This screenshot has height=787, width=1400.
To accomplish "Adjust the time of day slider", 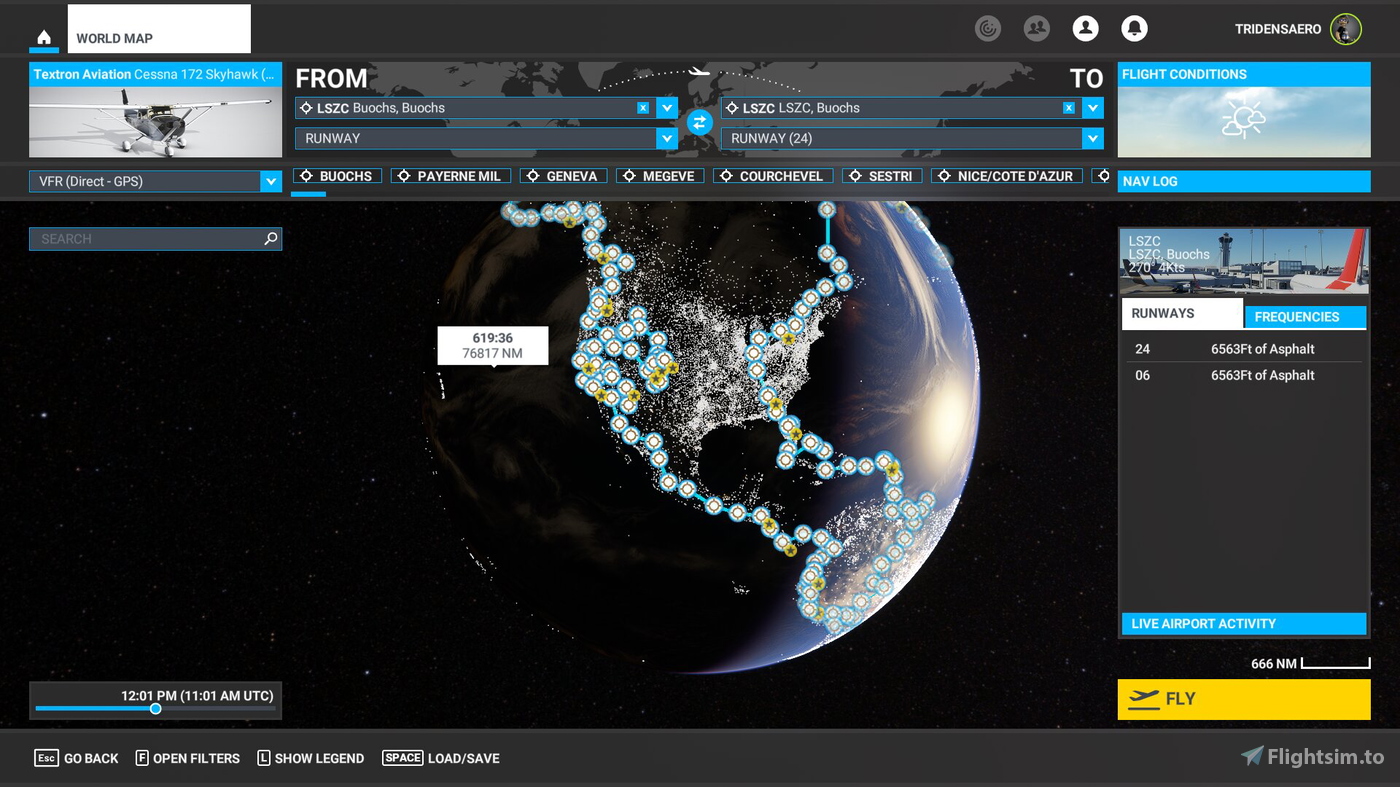I will tap(155, 708).
